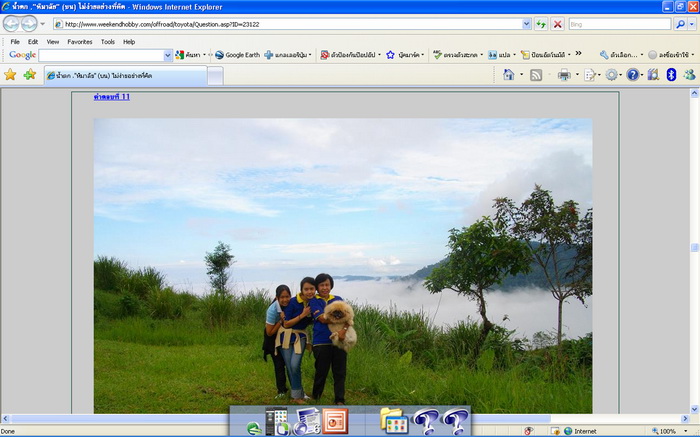Open the Favorites menu
The width and height of the screenshot is (700, 437).
[x=80, y=42]
